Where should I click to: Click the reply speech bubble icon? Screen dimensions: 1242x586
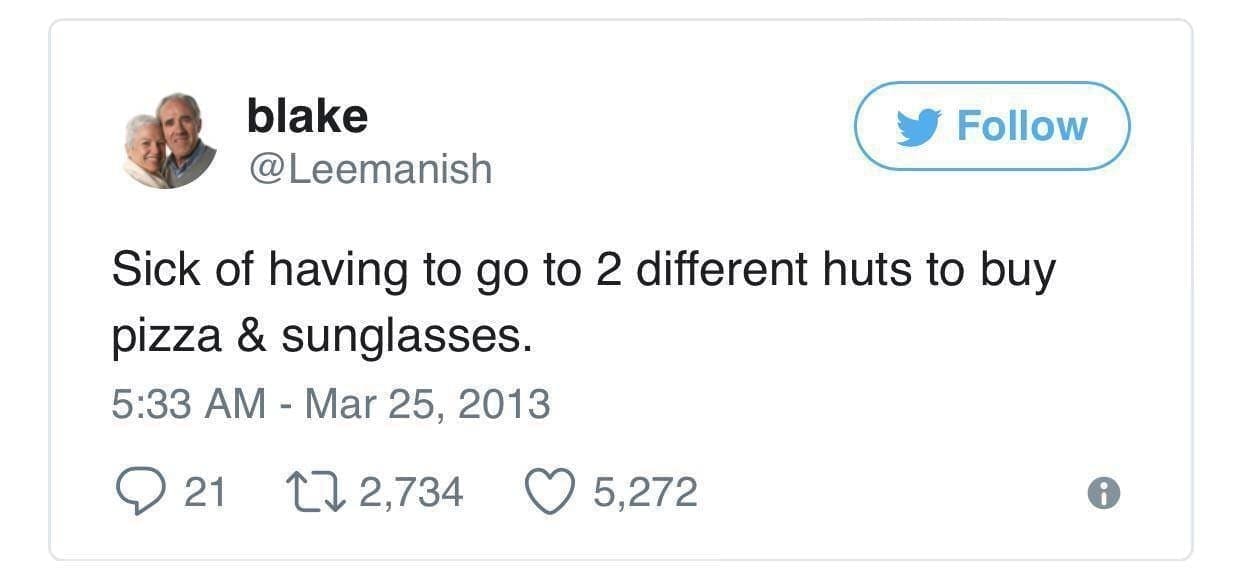pos(132,492)
